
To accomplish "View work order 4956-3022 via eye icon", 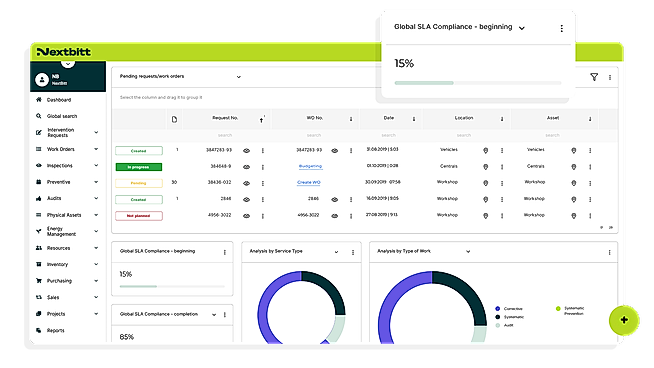I will pos(335,216).
